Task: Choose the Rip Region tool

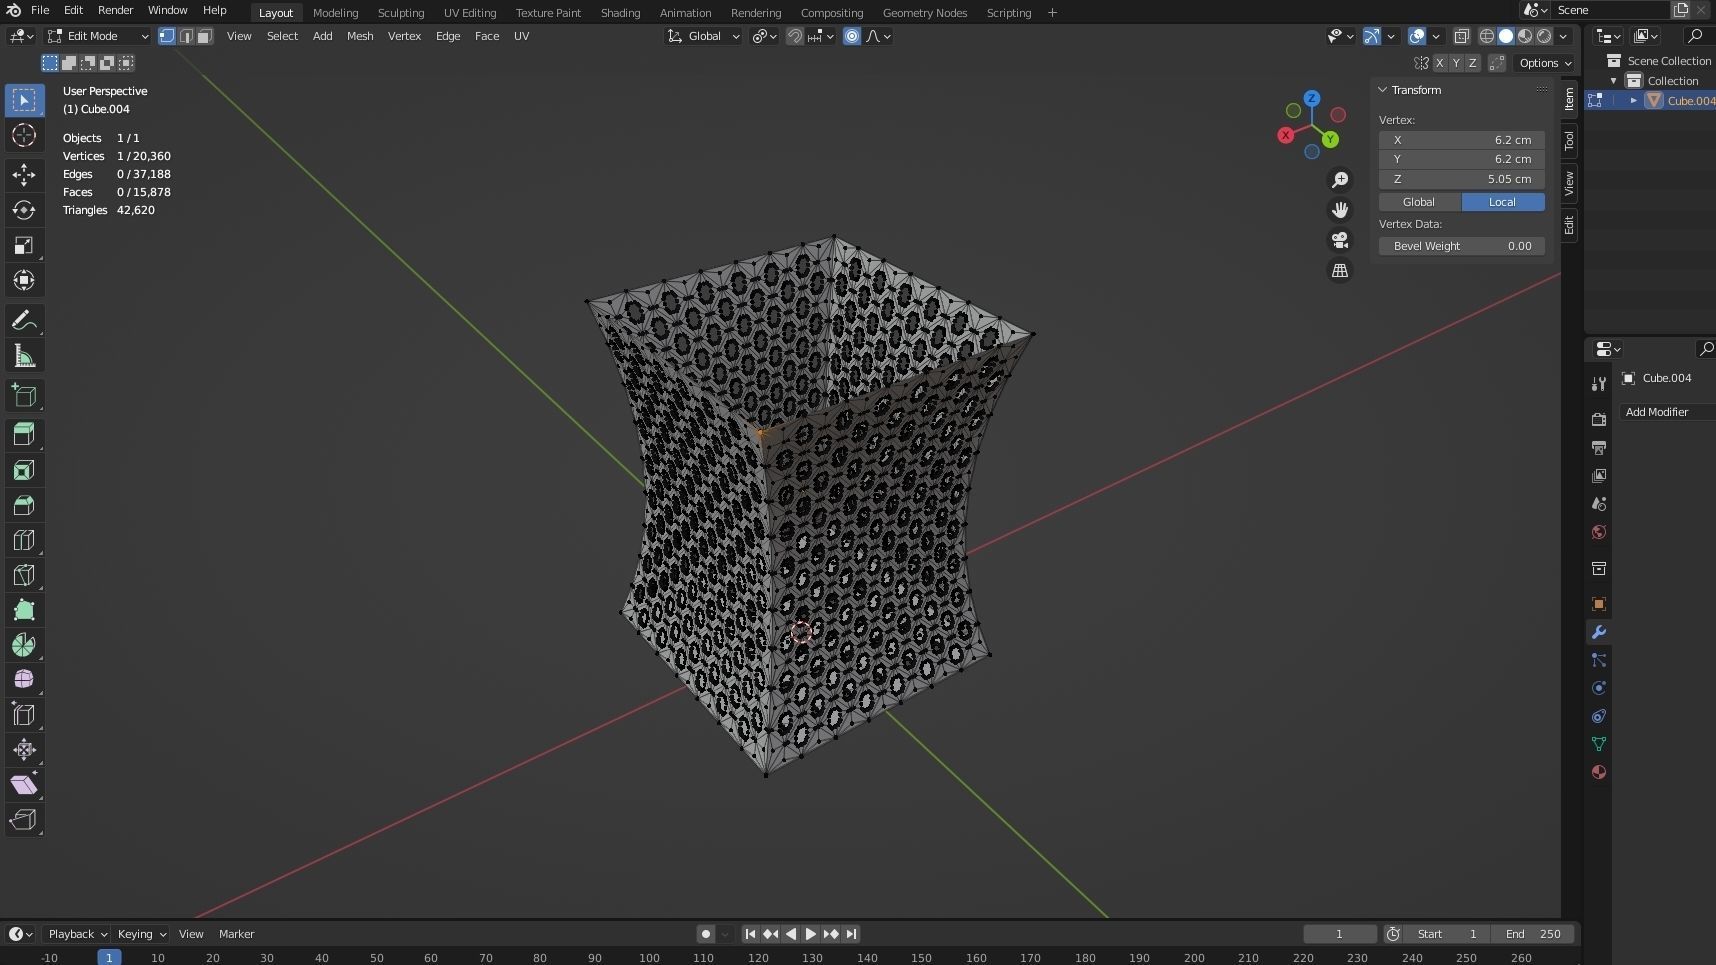Action: [24, 820]
